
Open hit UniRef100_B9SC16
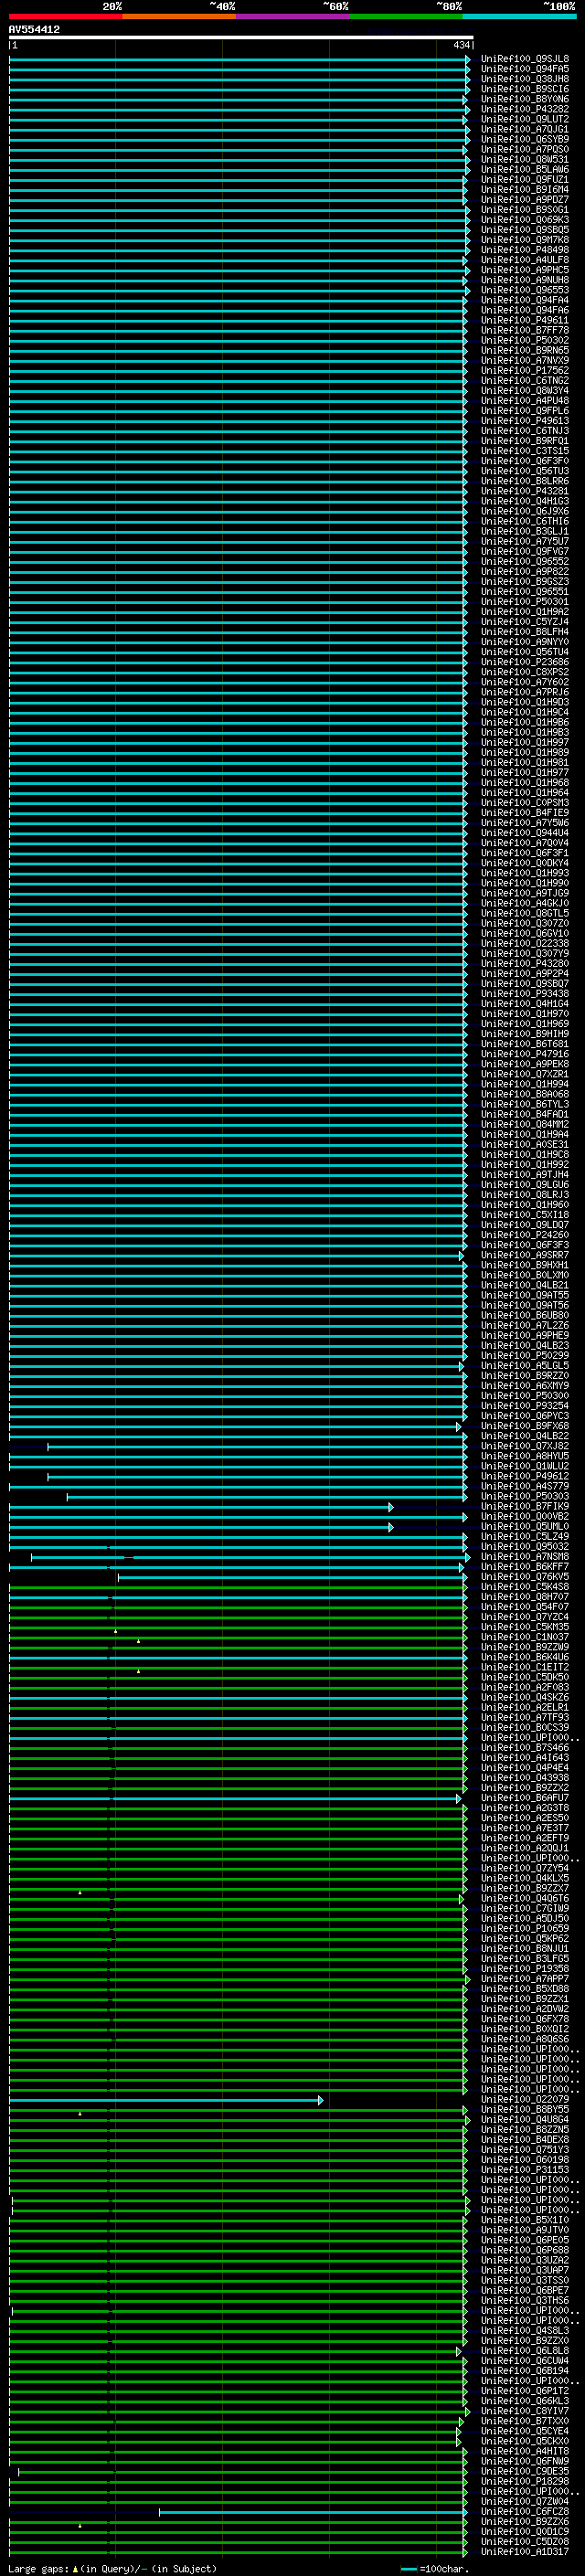tap(524, 89)
